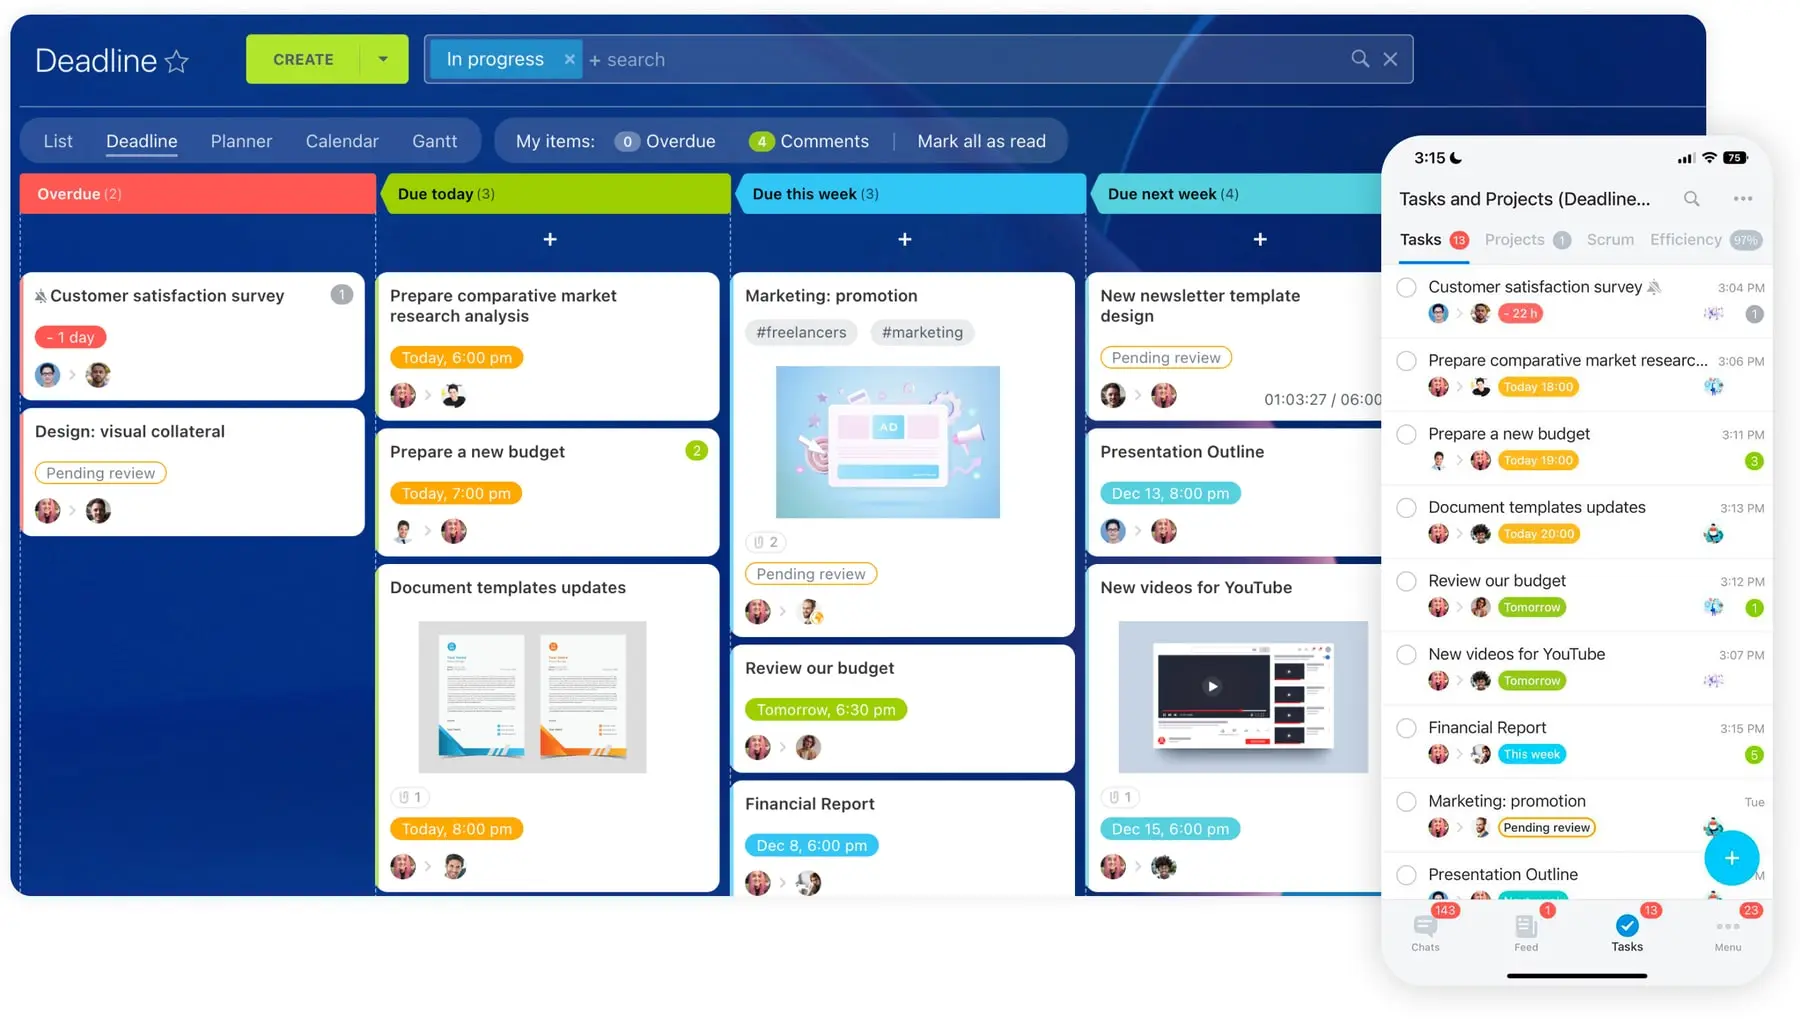Open the CREATE button dropdown arrow
Screen dimensions: 1800x1019
(383, 59)
